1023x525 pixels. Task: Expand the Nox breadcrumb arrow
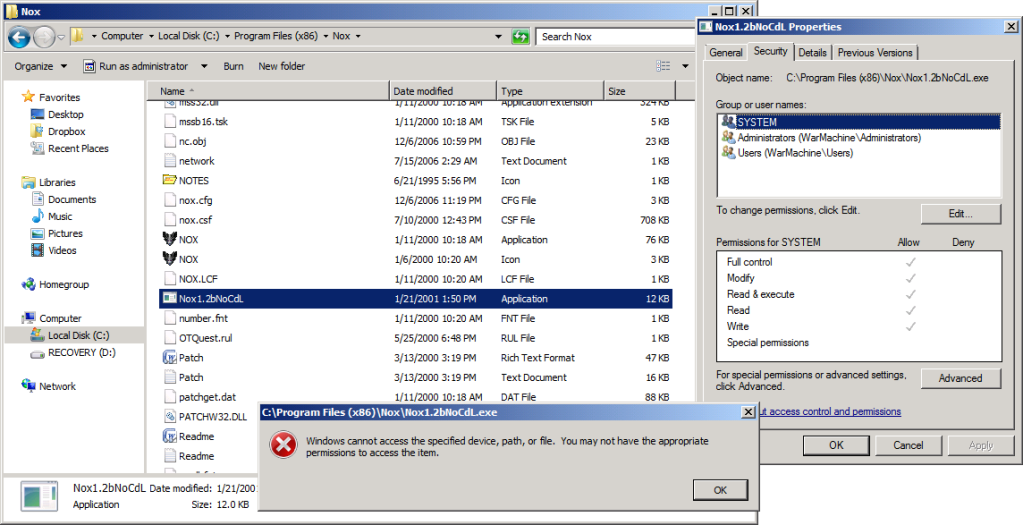pyautogui.click(x=358, y=37)
